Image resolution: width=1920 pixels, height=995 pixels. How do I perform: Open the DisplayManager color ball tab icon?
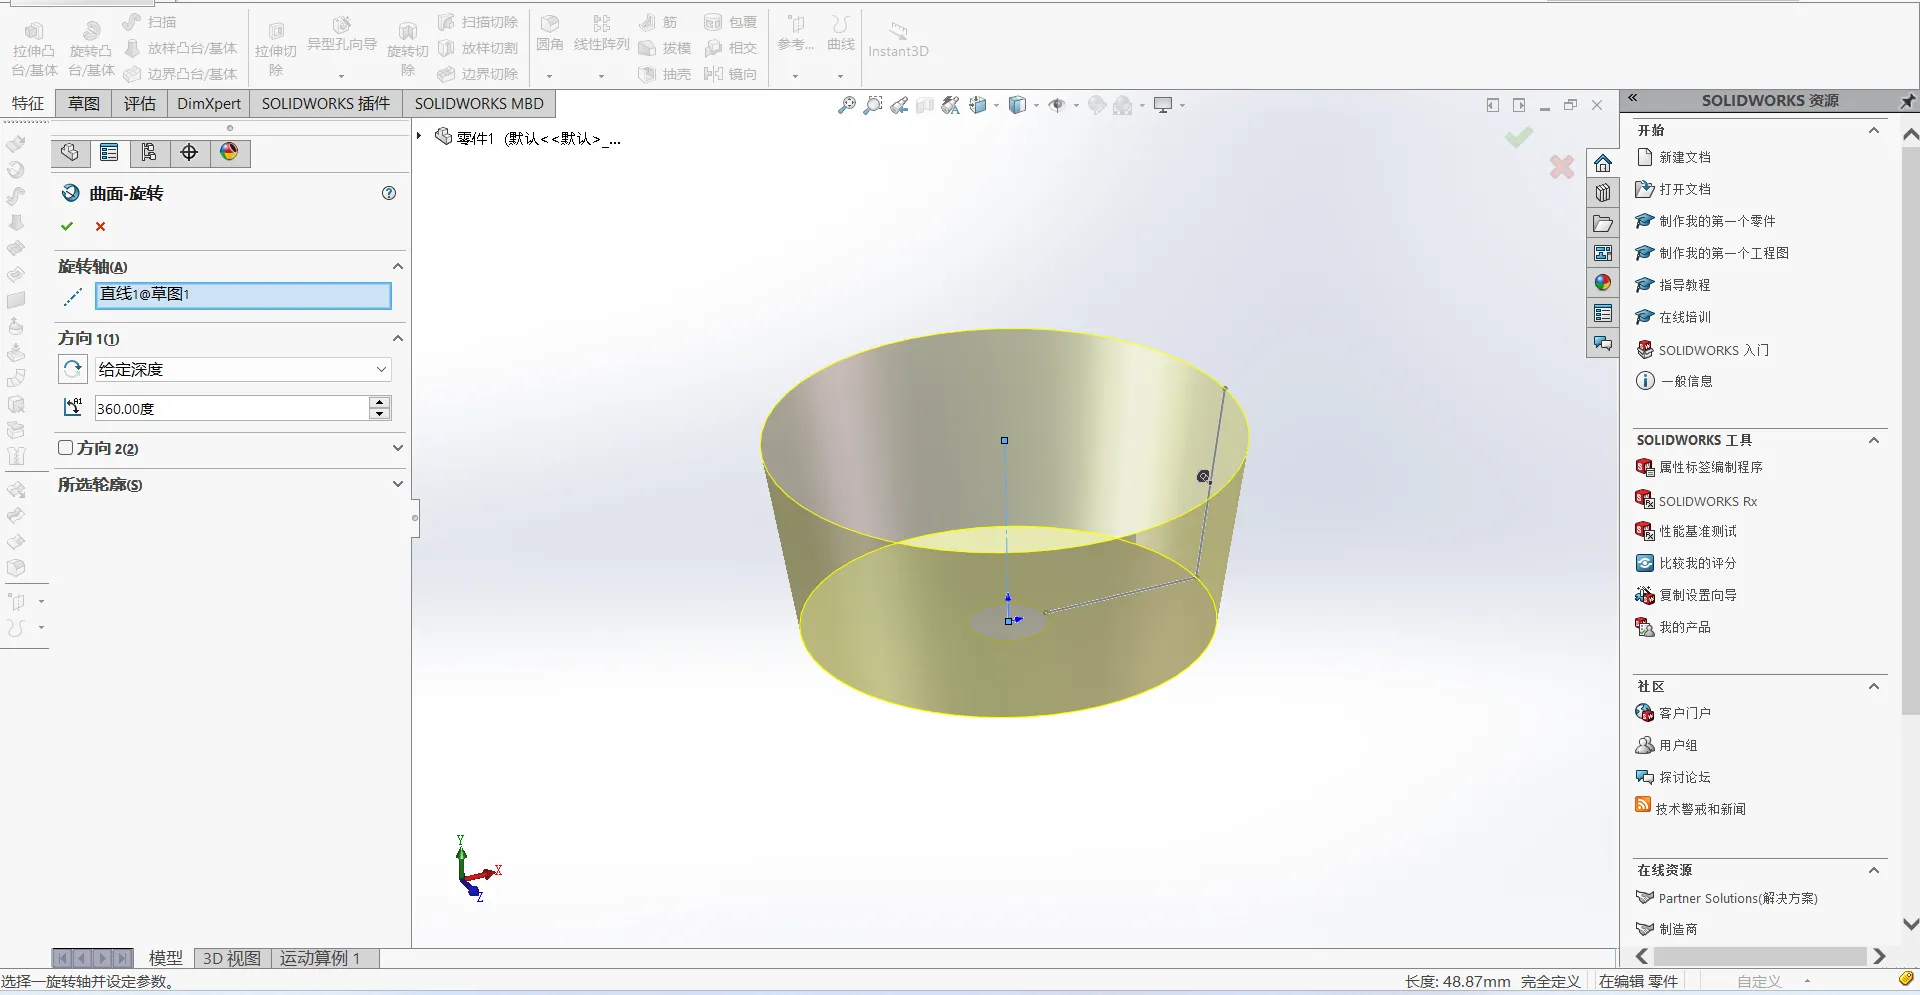(x=229, y=152)
